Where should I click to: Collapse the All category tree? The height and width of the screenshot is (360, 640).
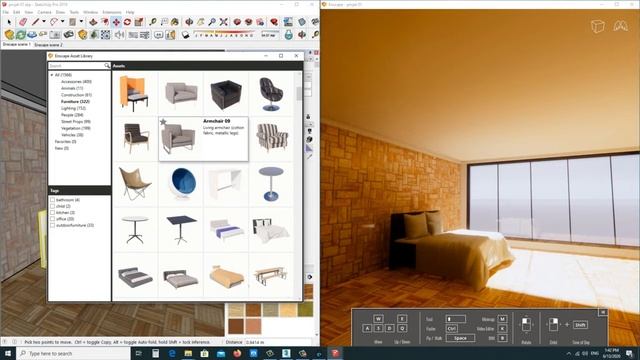52,75
